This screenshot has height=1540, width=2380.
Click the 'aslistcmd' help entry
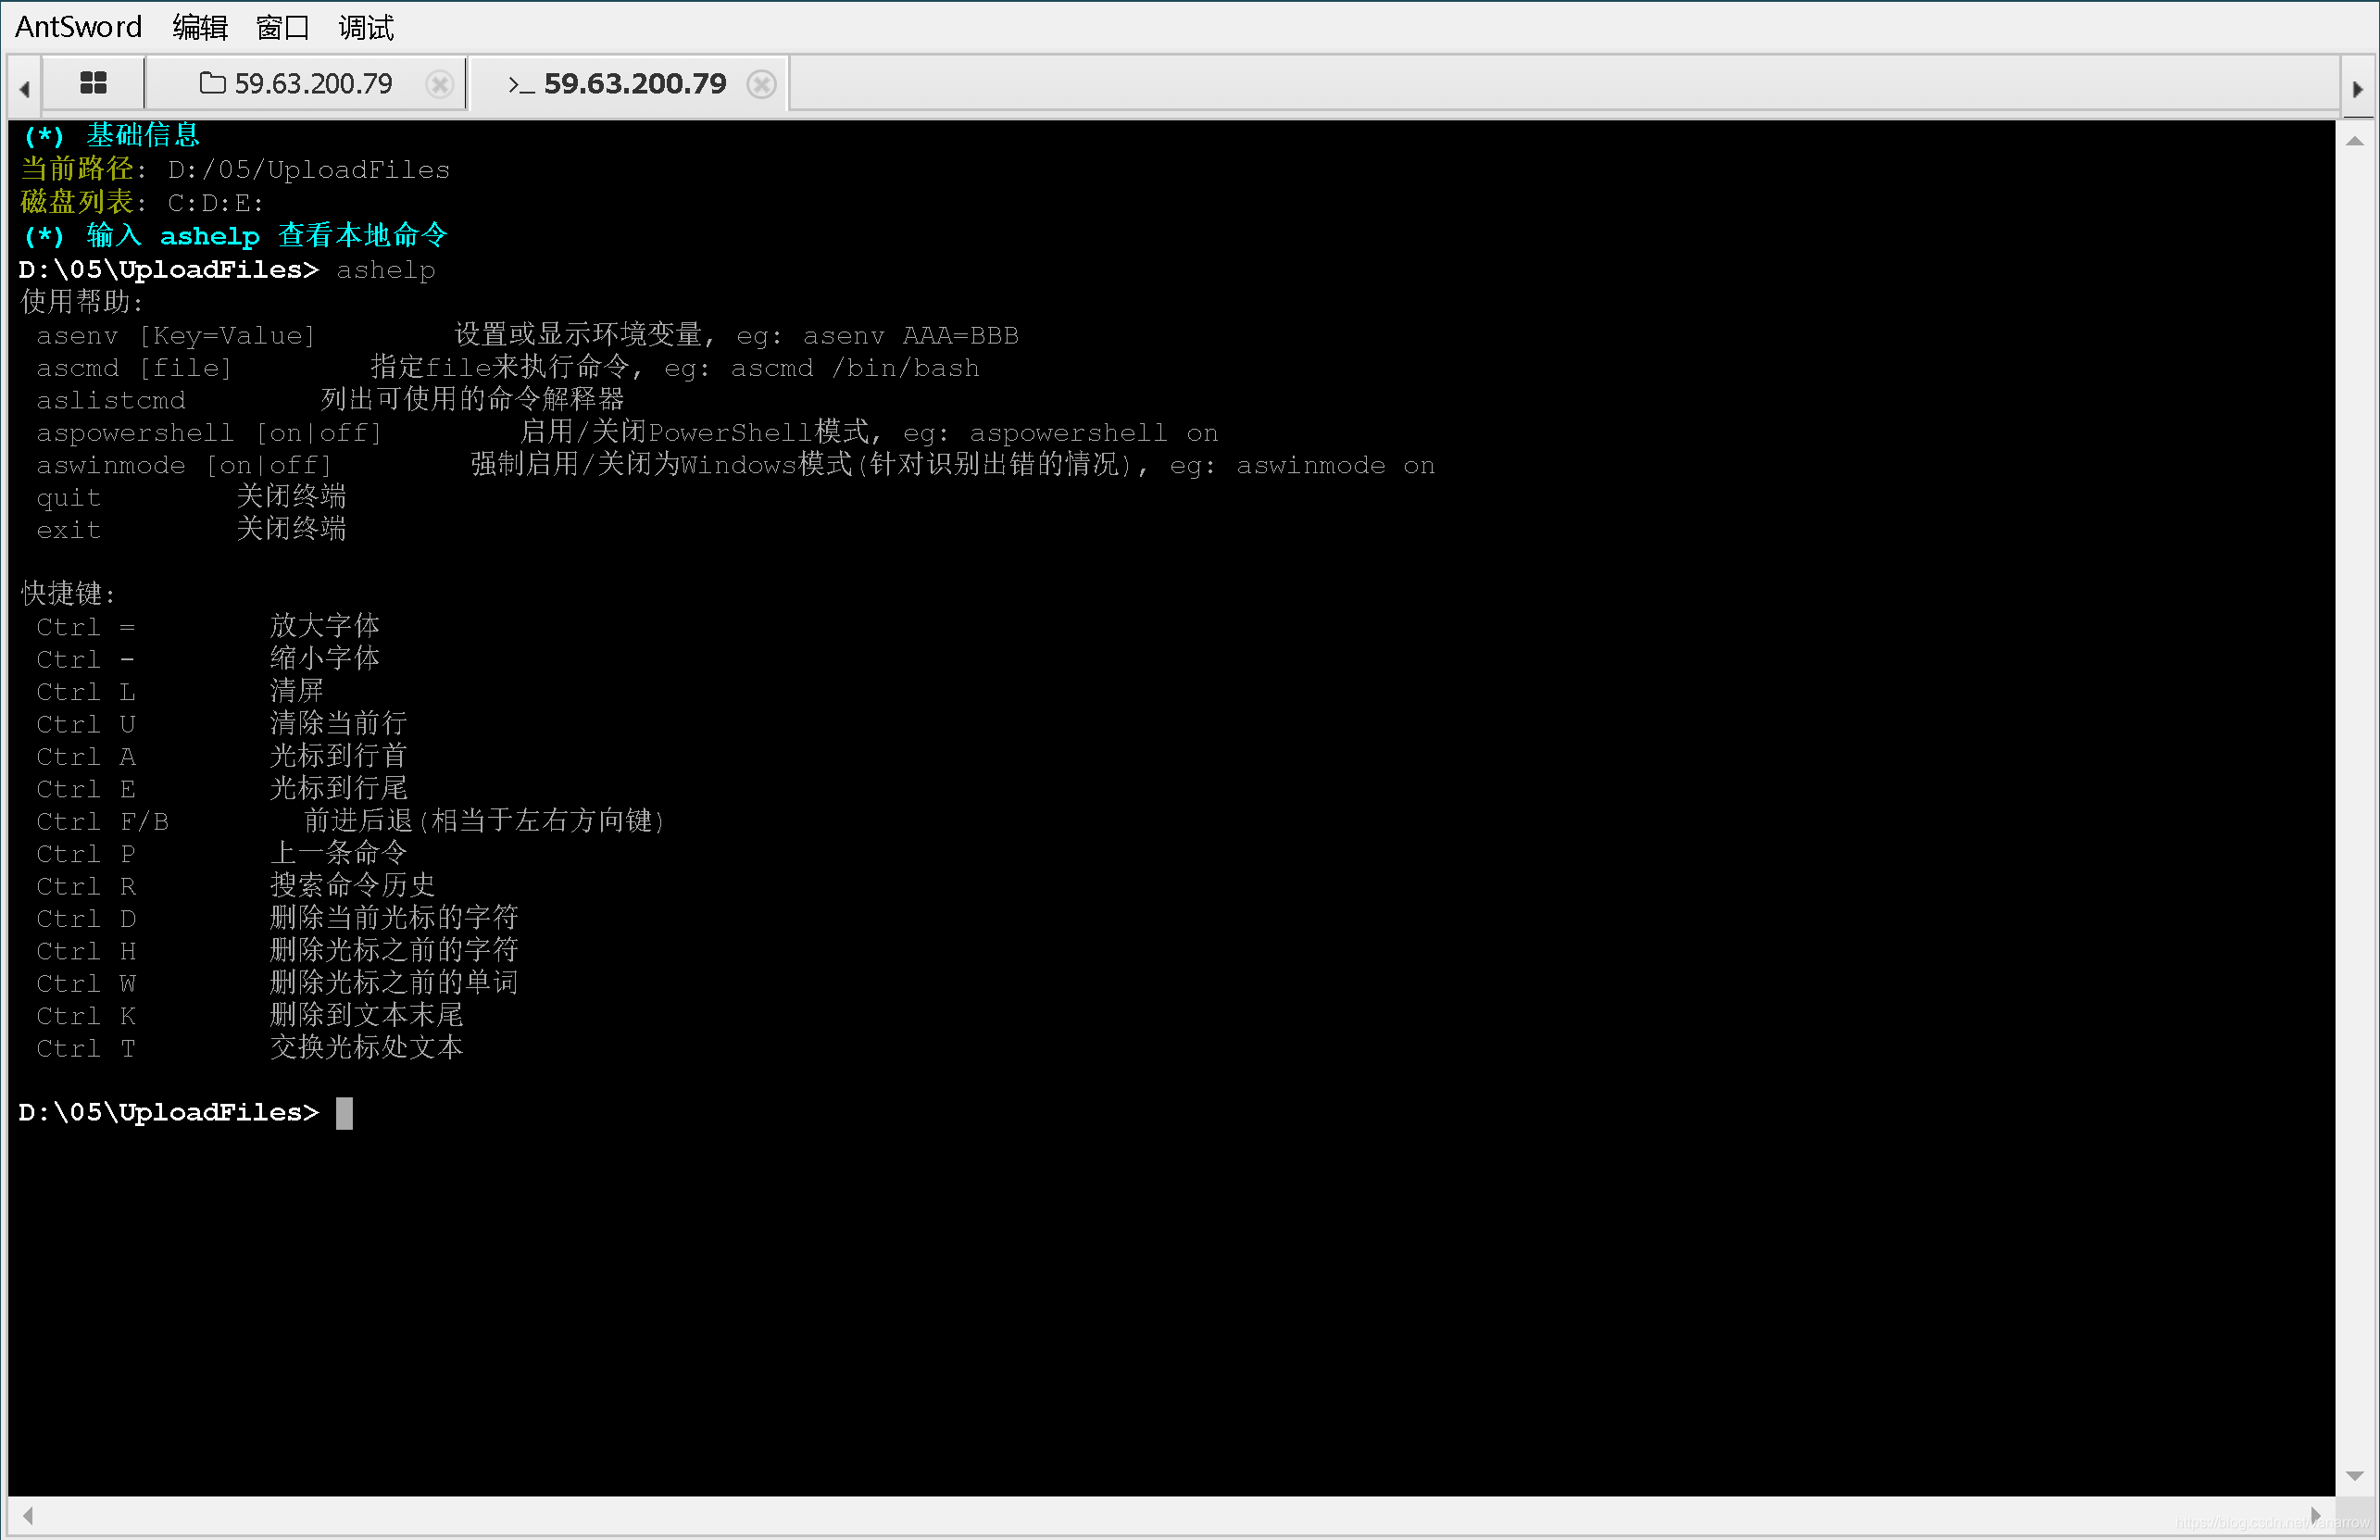[330, 400]
